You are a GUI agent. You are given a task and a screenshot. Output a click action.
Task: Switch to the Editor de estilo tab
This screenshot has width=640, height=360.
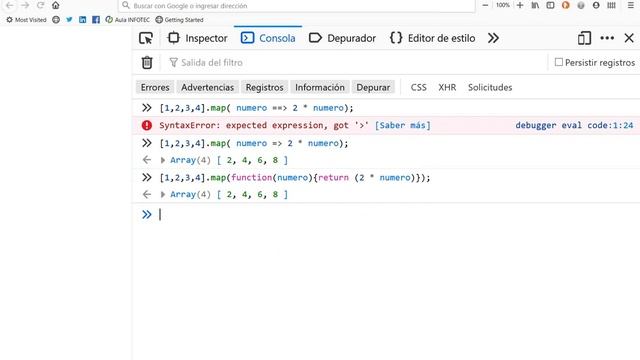tap(433, 38)
